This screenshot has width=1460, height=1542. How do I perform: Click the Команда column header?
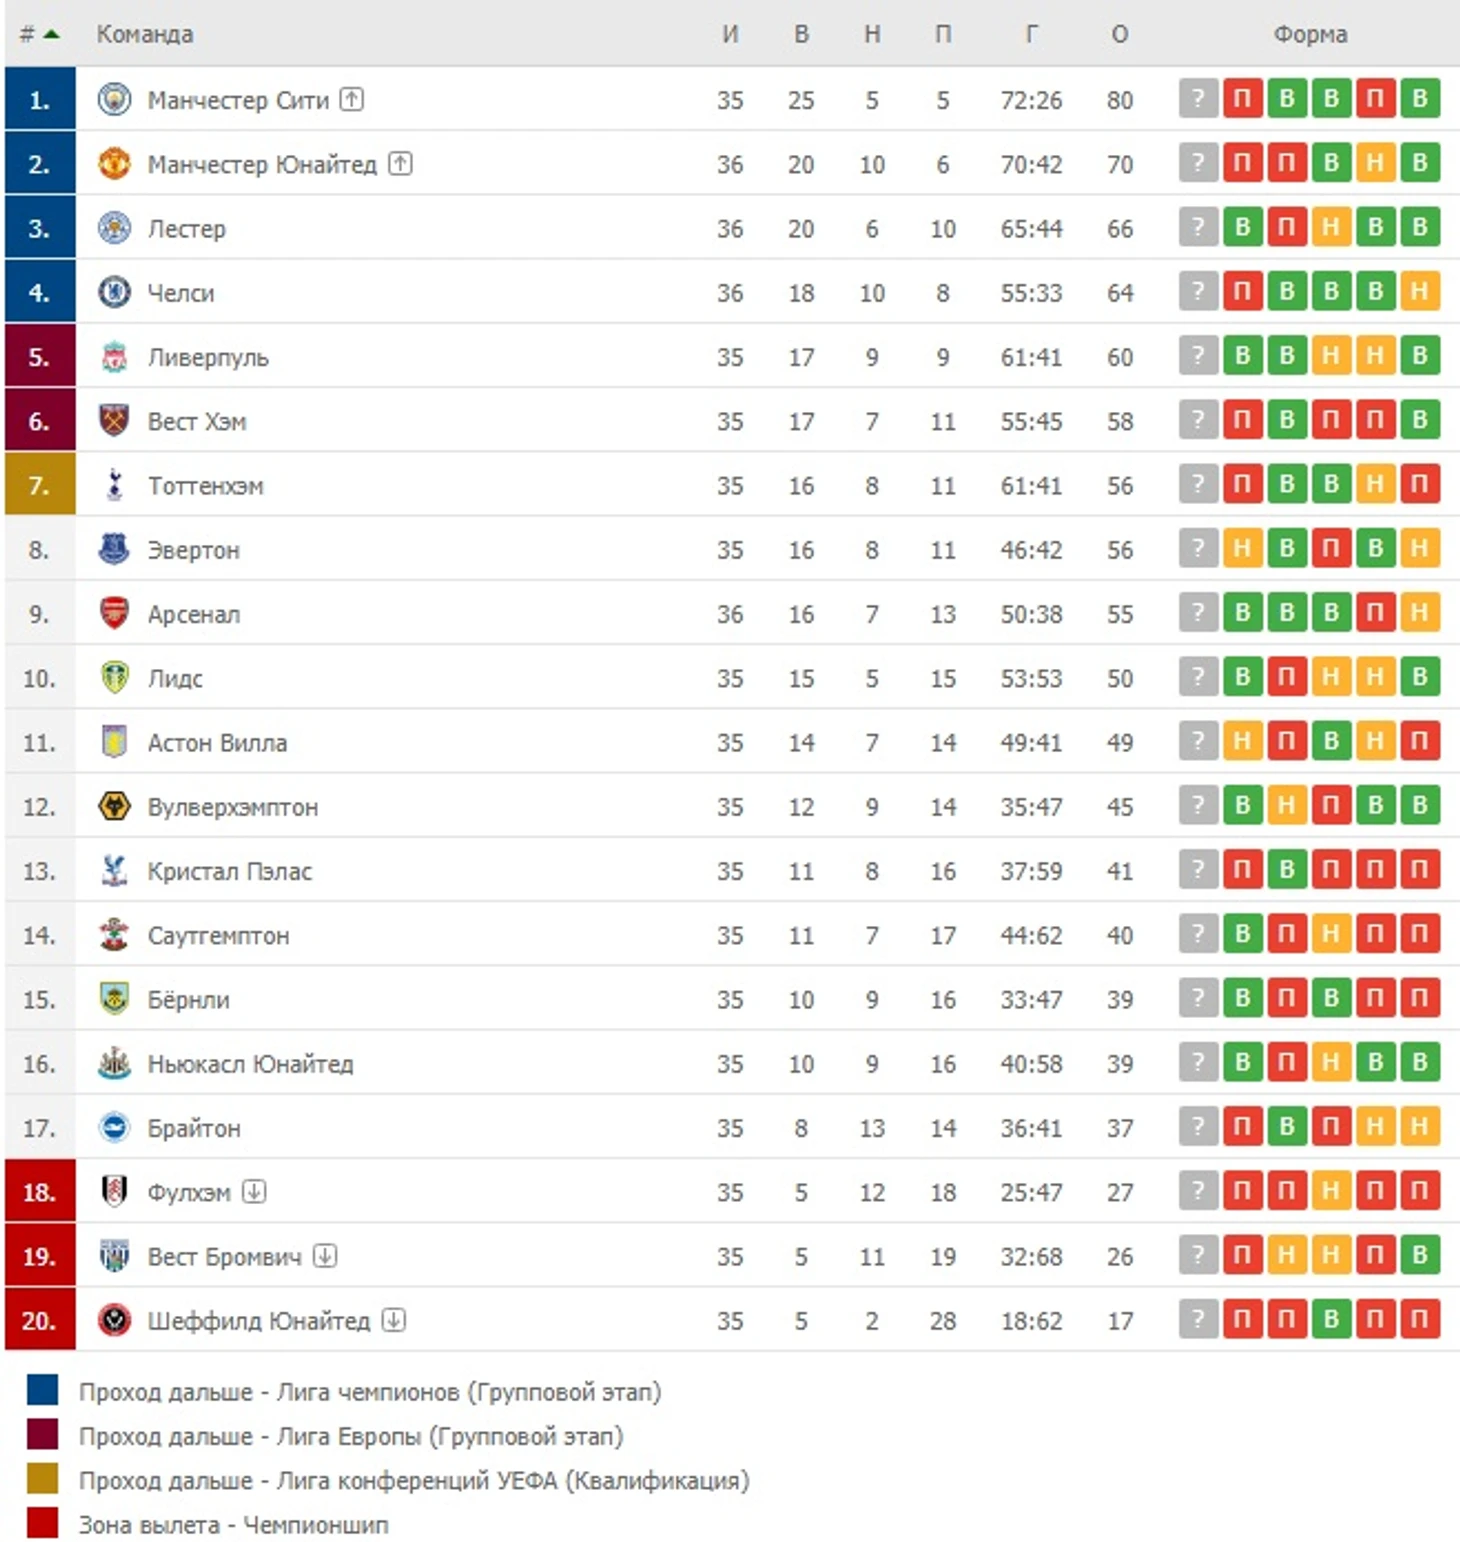coord(145,34)
